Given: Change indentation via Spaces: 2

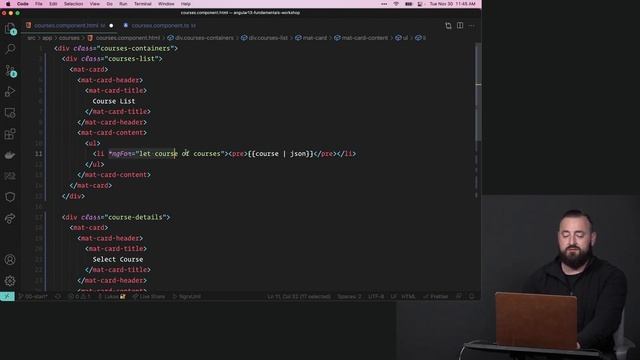Looking at the screenshot, I should point(349,296).
